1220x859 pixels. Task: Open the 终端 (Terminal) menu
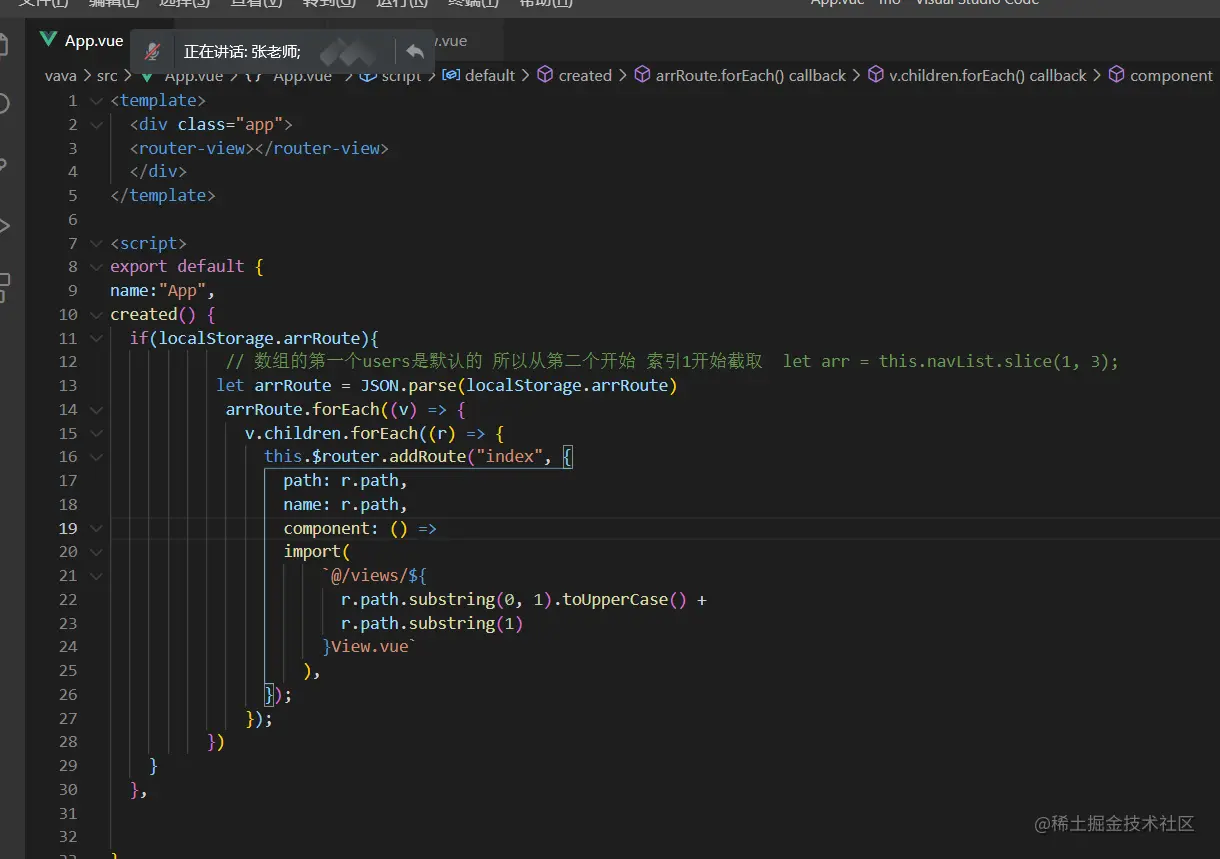tap(473, 3)
